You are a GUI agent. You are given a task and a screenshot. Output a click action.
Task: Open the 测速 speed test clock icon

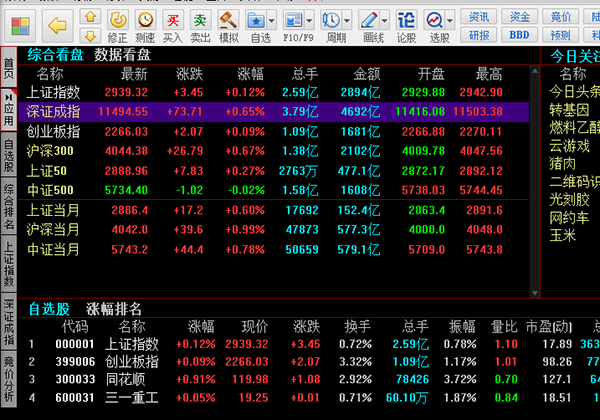145,19
